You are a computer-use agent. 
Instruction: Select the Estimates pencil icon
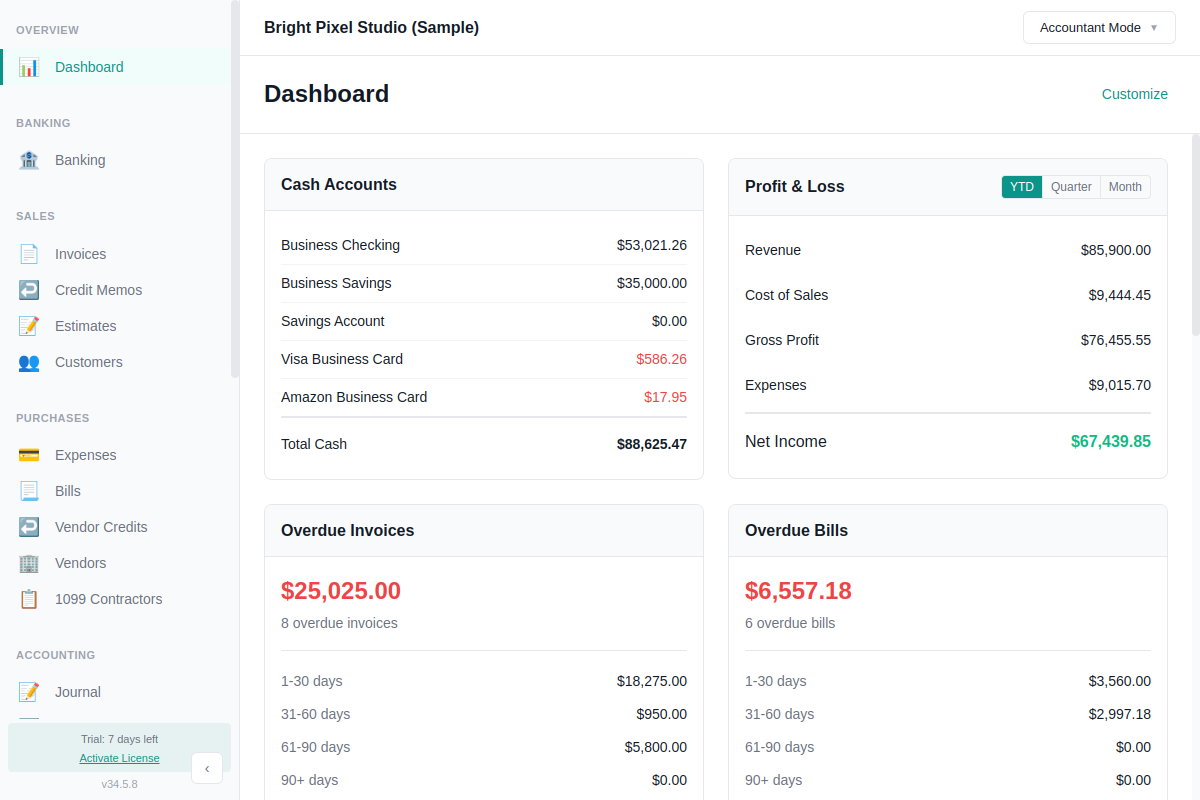tap(29, 325)
